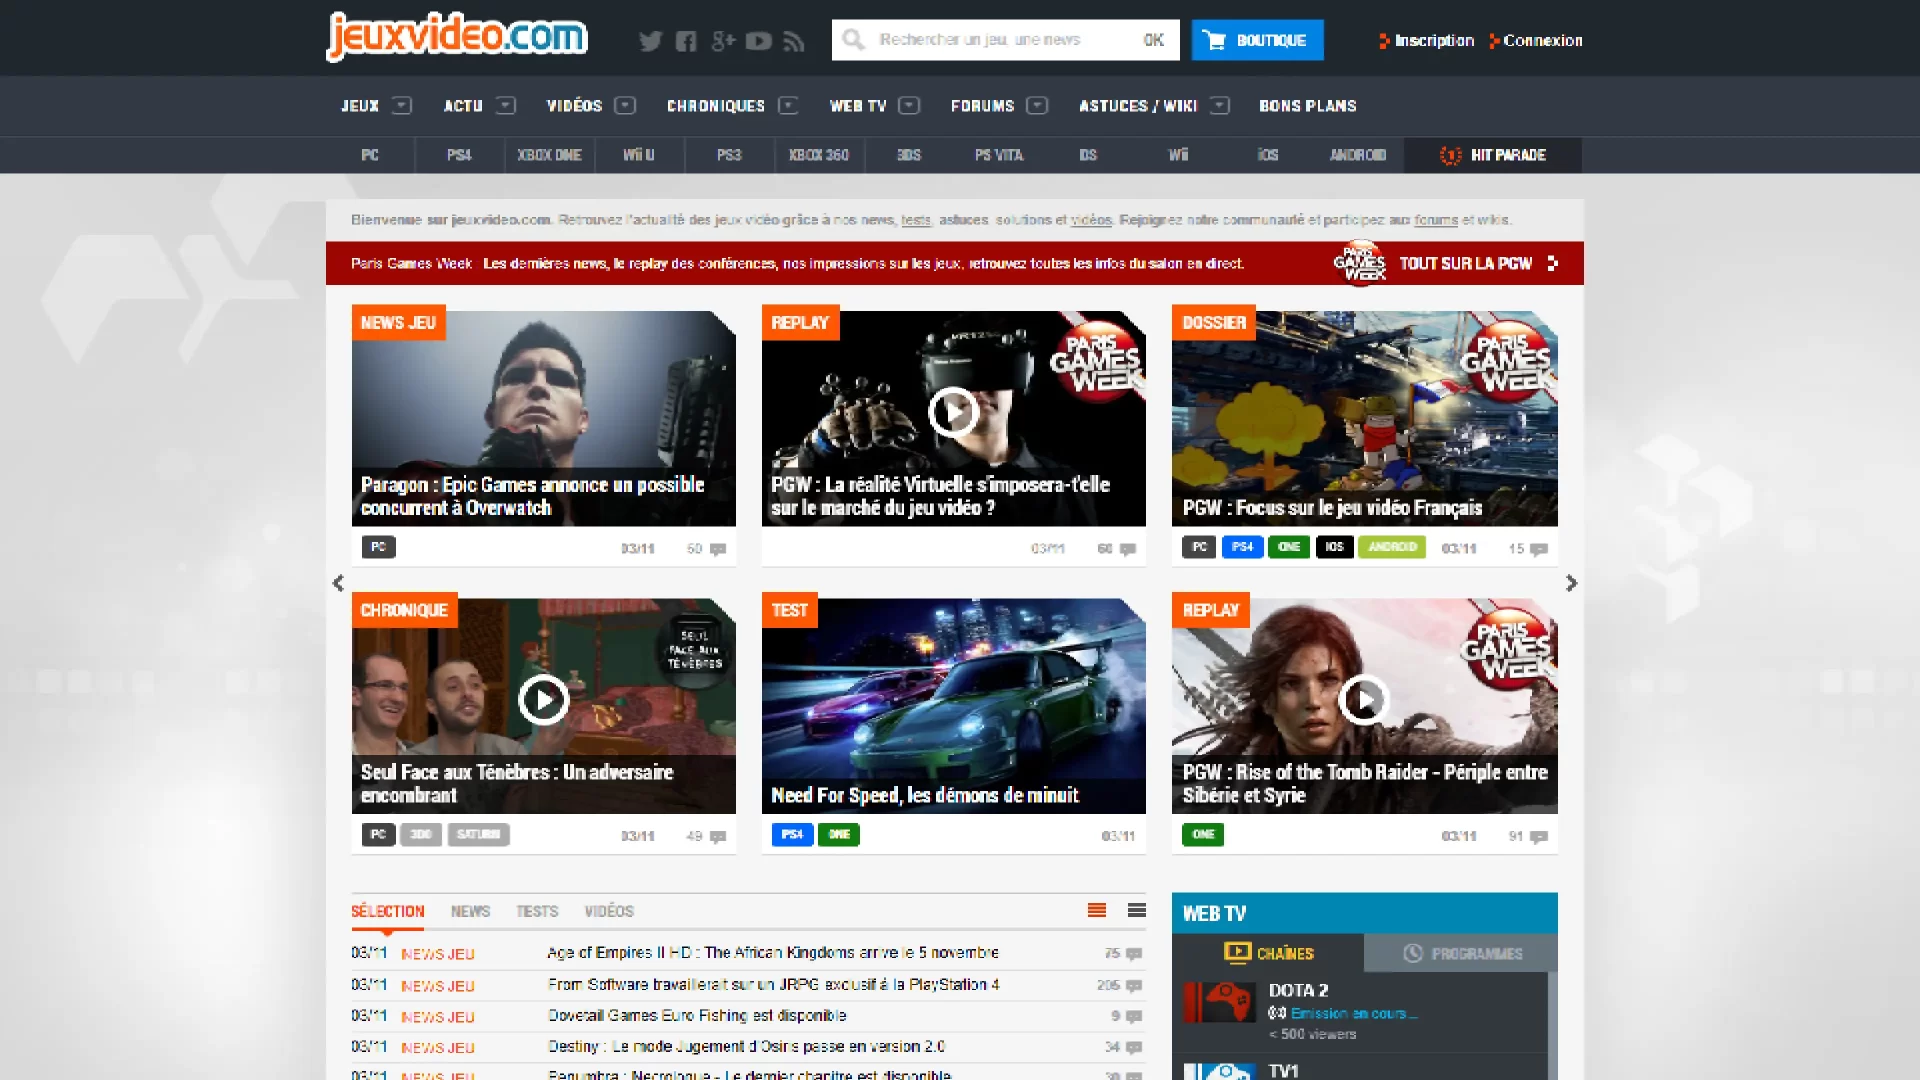Go to previous carousel slide arrow
The width and height of the screenshot is (1920, 1080).
point(338,583)
